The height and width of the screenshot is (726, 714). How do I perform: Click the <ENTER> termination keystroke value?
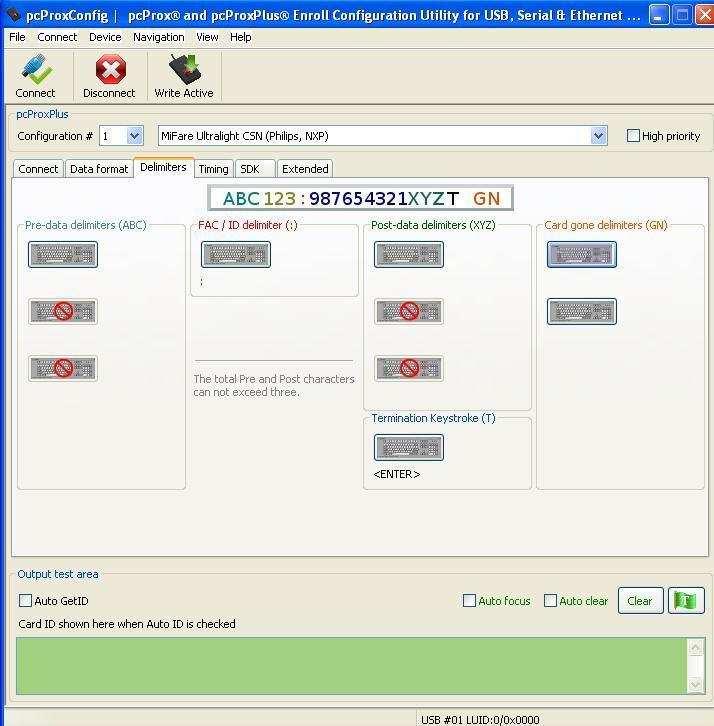point(397,474)
